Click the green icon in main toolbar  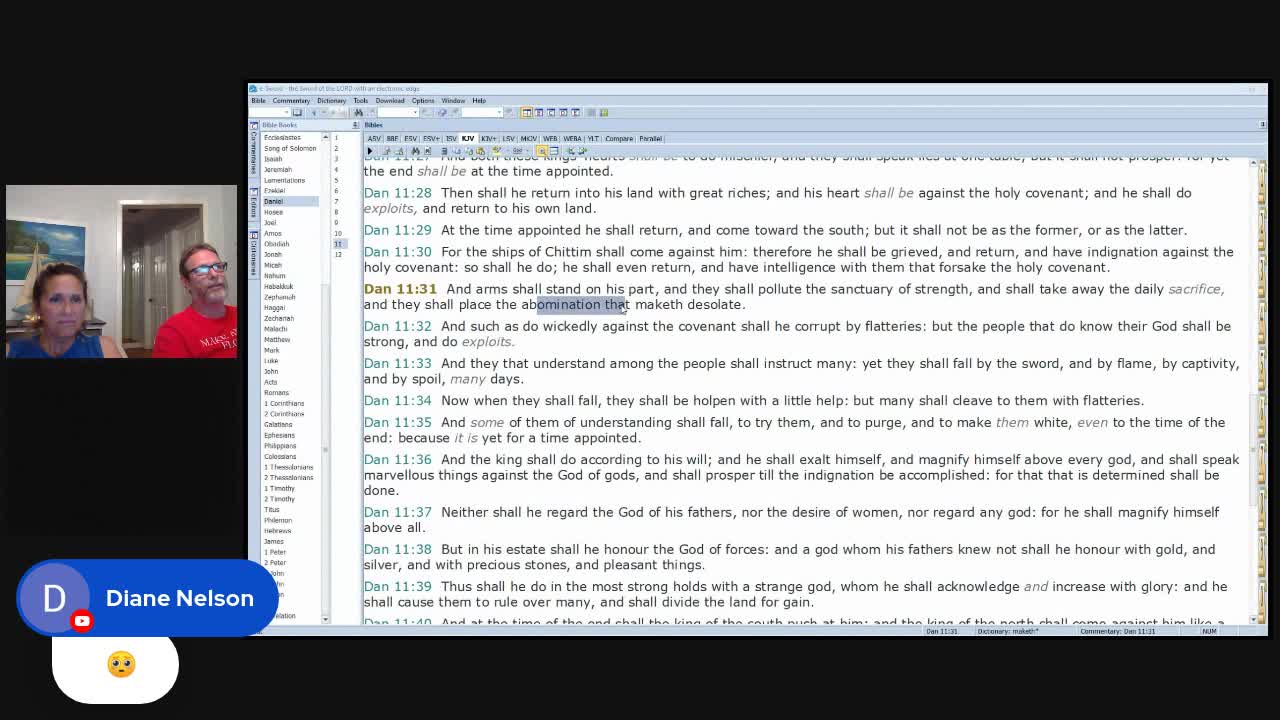coord(604,112)
